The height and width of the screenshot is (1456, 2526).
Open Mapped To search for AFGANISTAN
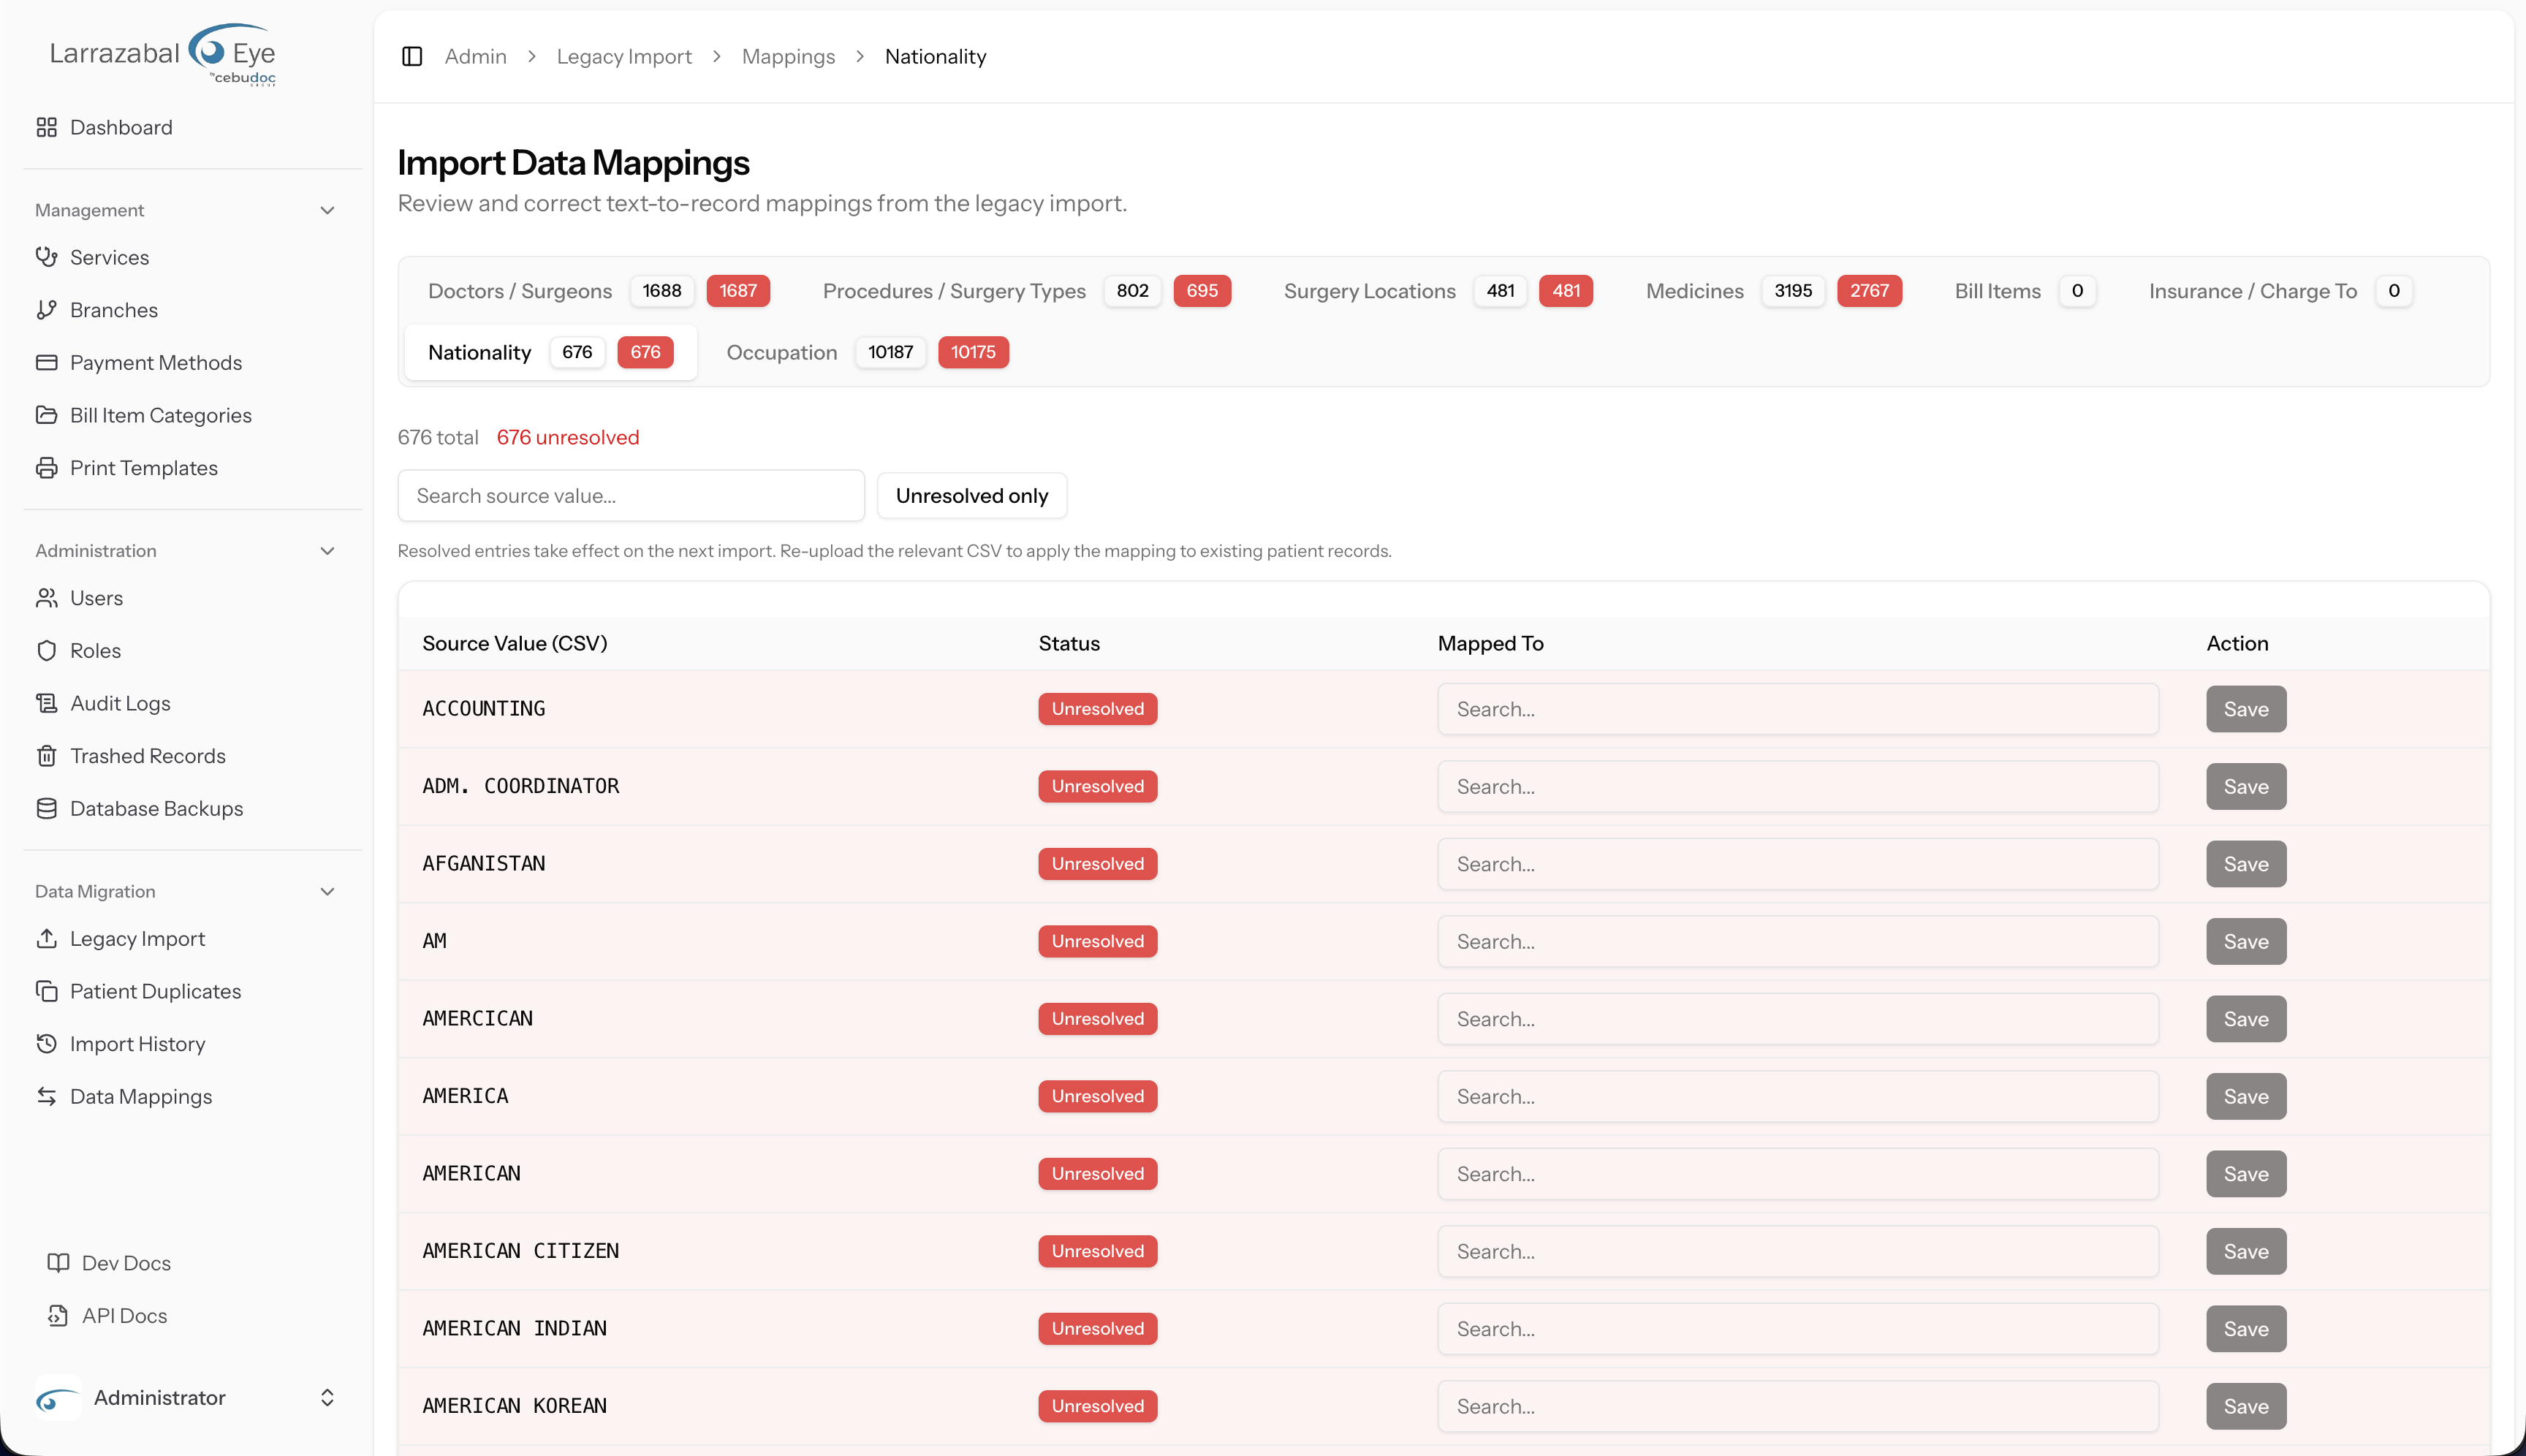pos(1798,864)
